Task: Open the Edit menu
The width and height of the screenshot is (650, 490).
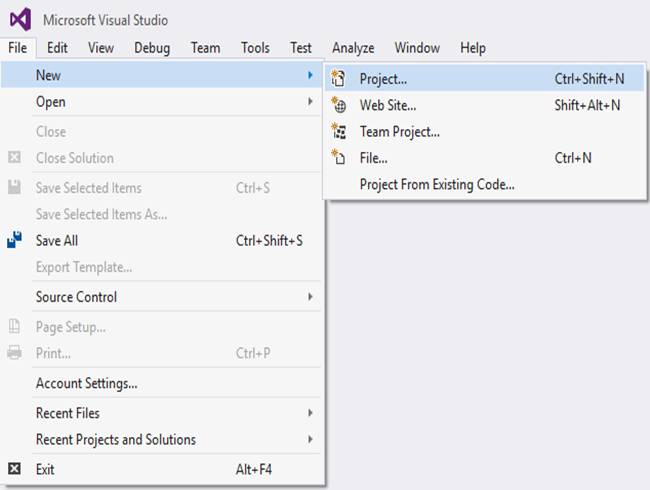Action: click(57, 47)
